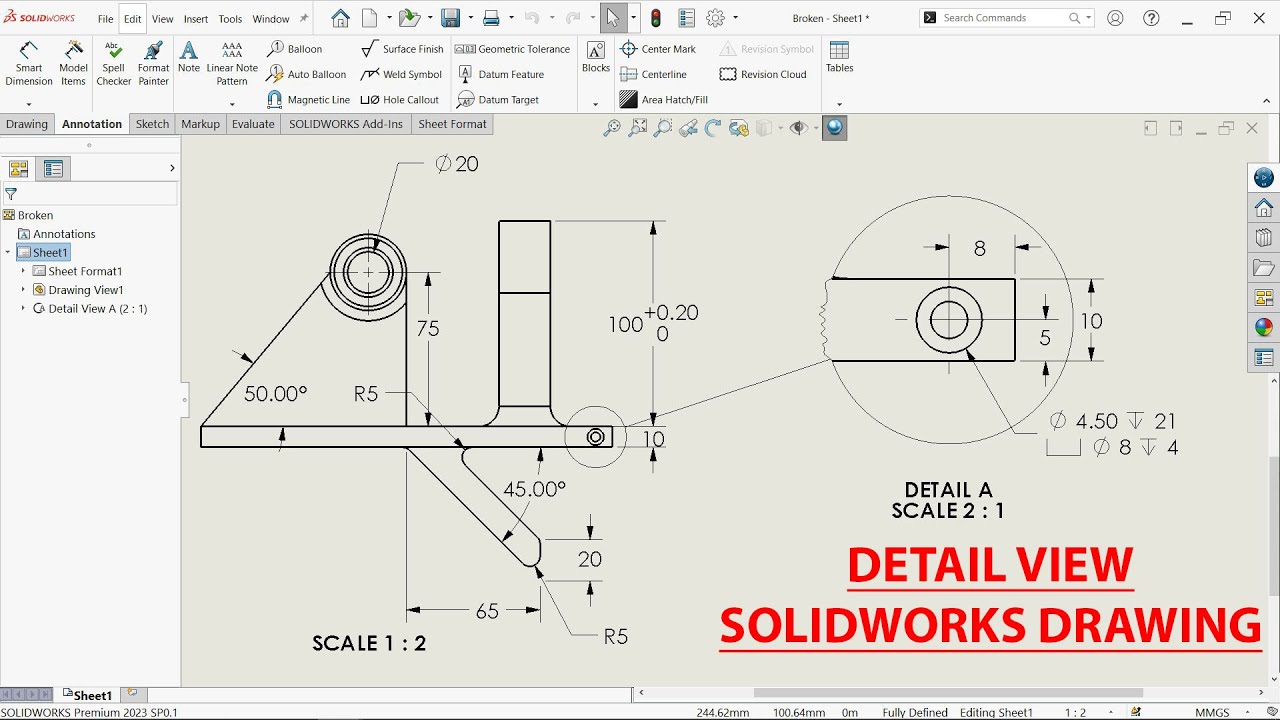This screenshot has width=1280, height=720.
Task: Open the Options gear icon
Action: coord(715,18)
